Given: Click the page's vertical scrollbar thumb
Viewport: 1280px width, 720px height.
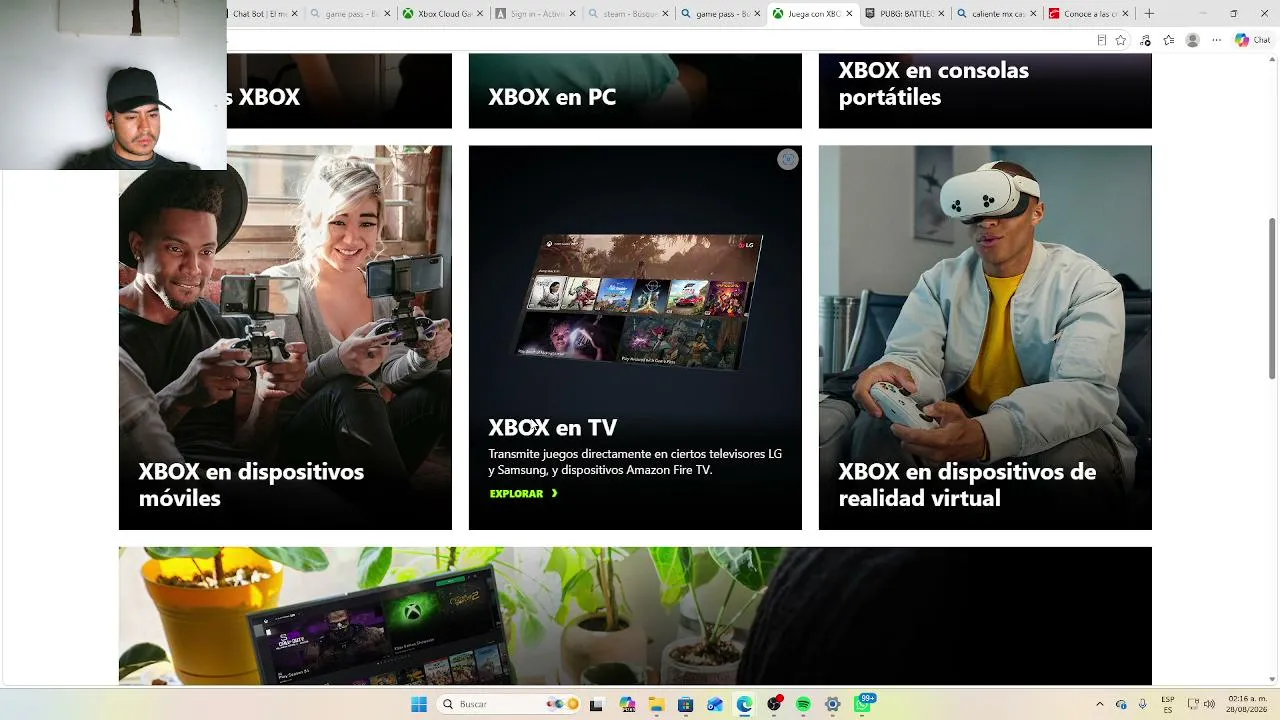Looking at the screenshot, I should pos(1272,298).
